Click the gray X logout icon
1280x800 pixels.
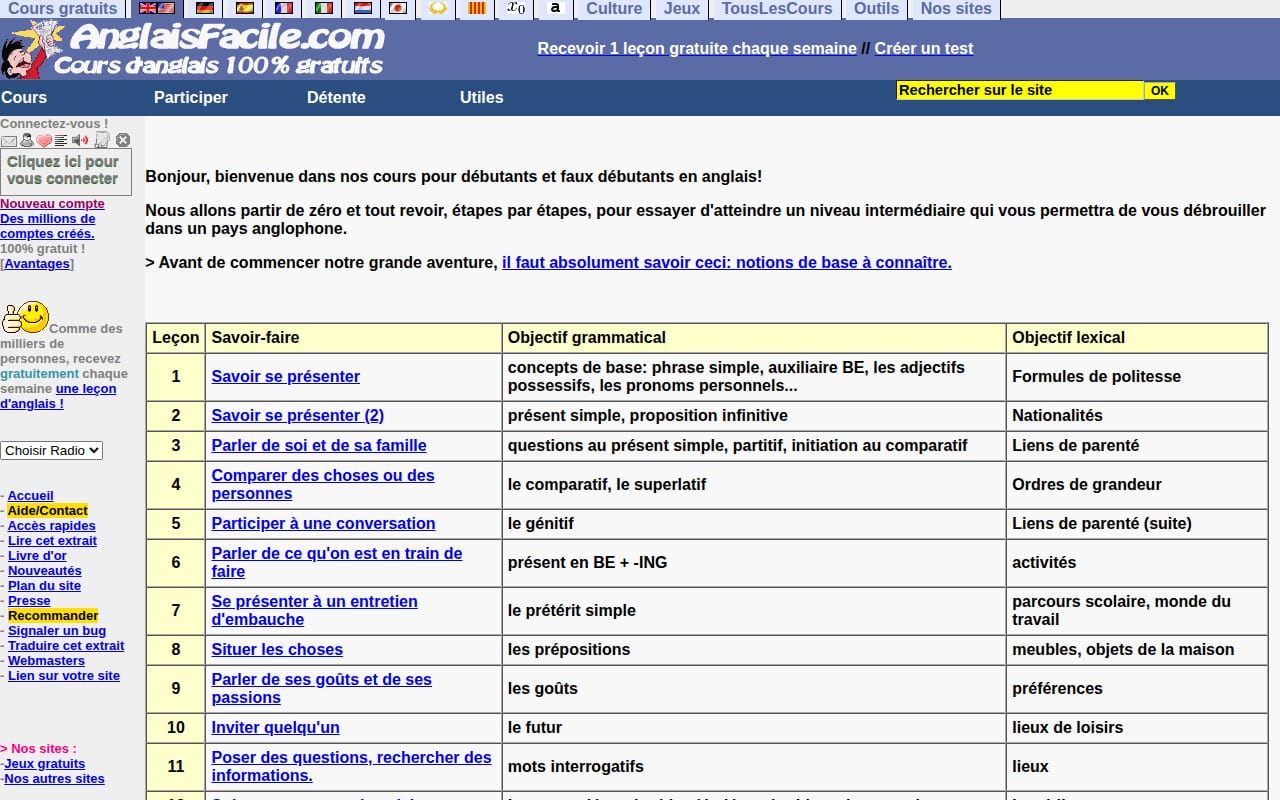[123, 140]
